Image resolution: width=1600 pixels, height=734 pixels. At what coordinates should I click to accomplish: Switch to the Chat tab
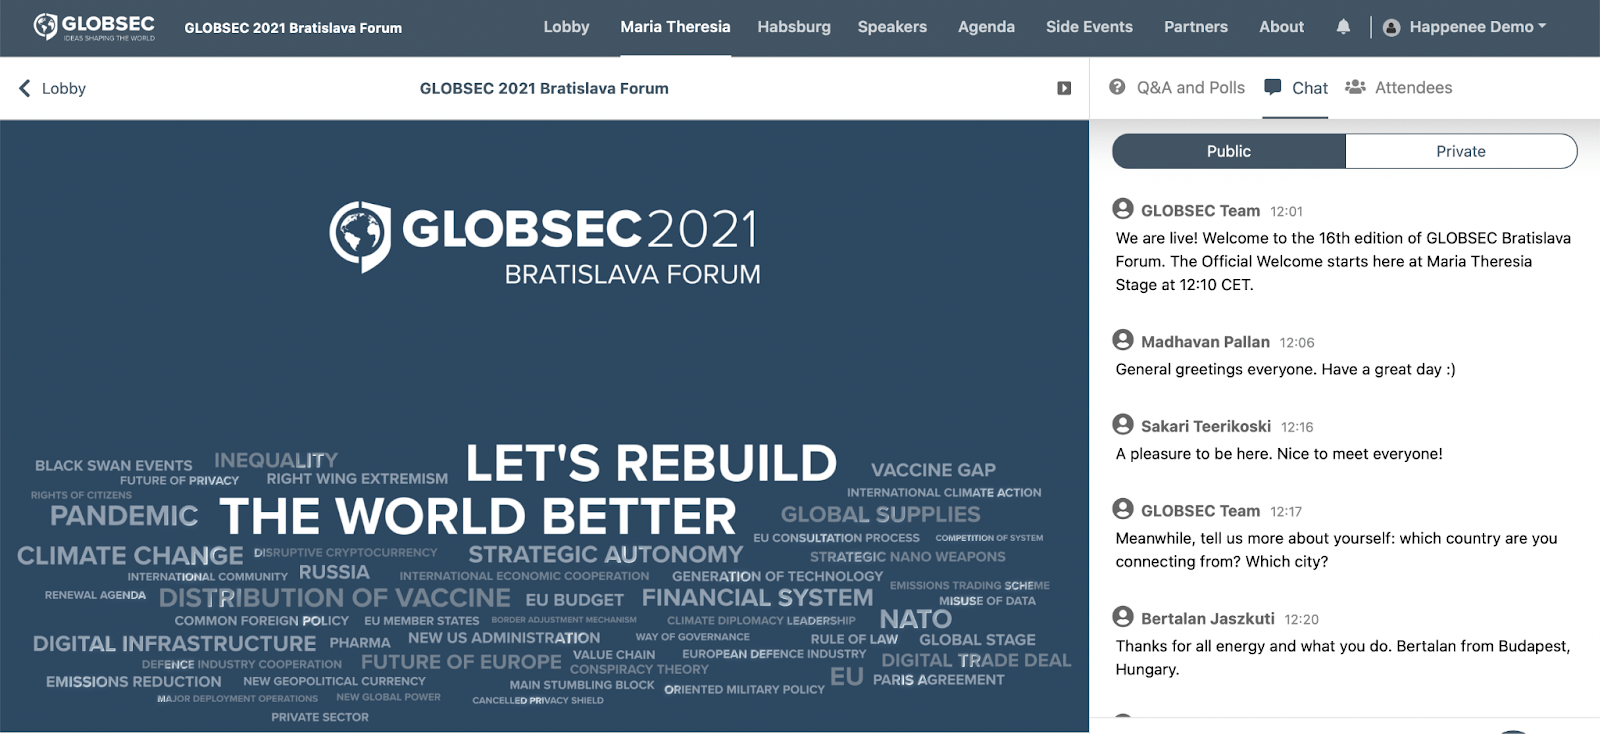tap(1296, 88)
